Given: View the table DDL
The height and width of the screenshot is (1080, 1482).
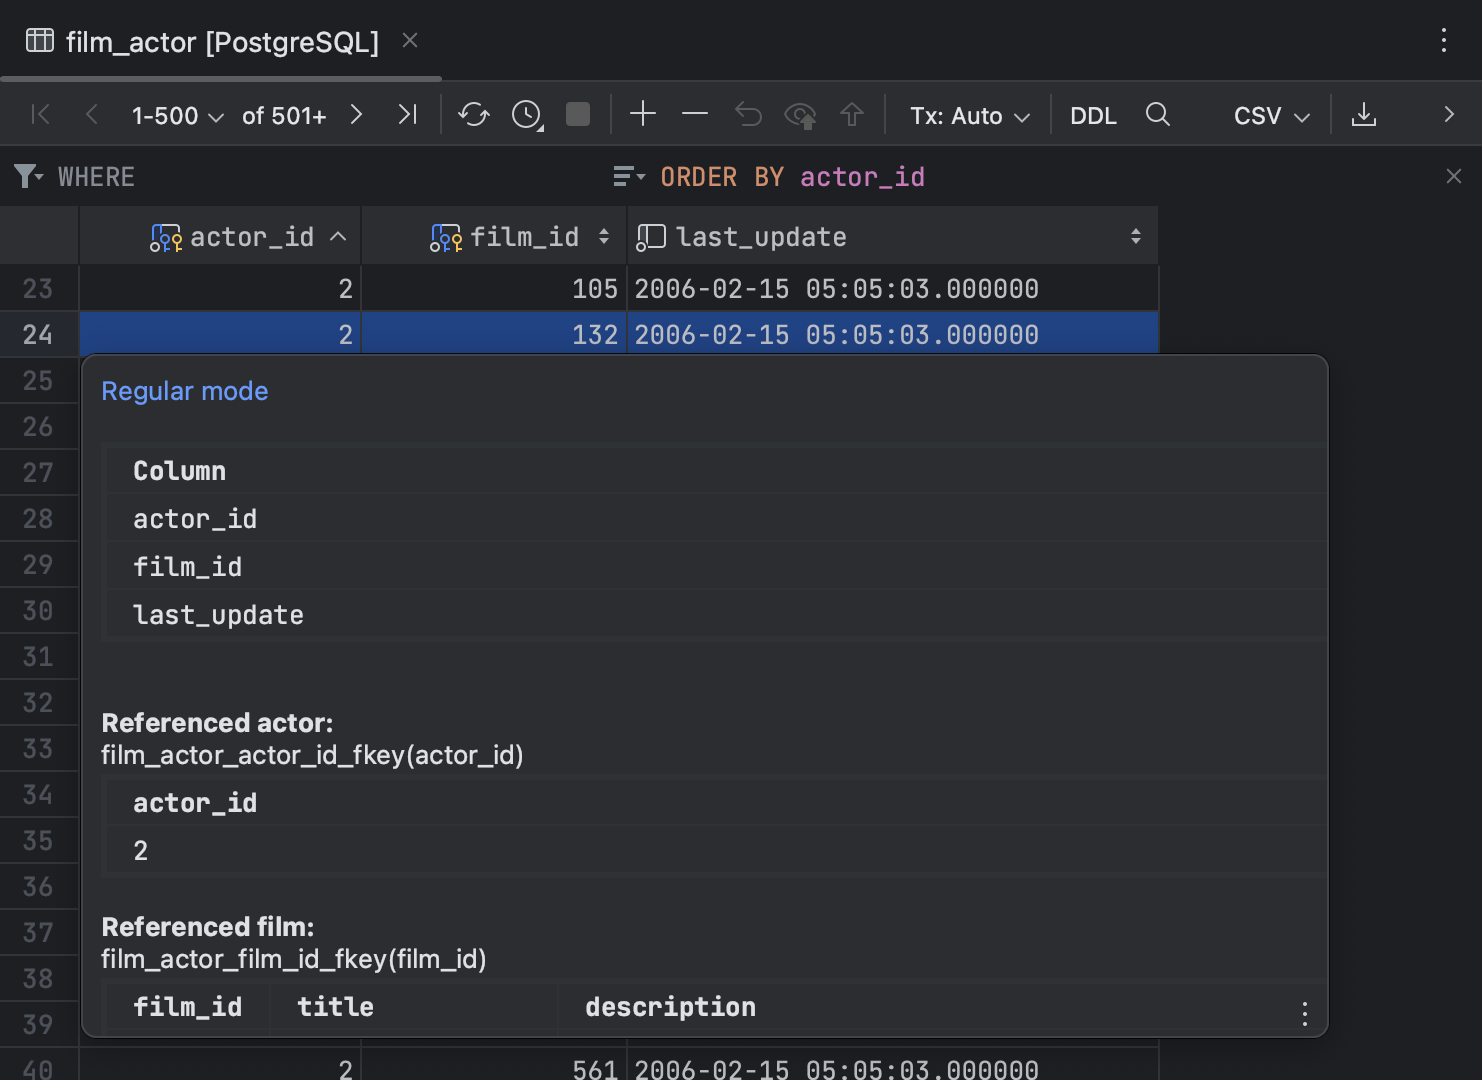Looking at the screenshot, I should [x=1093, y=115].
